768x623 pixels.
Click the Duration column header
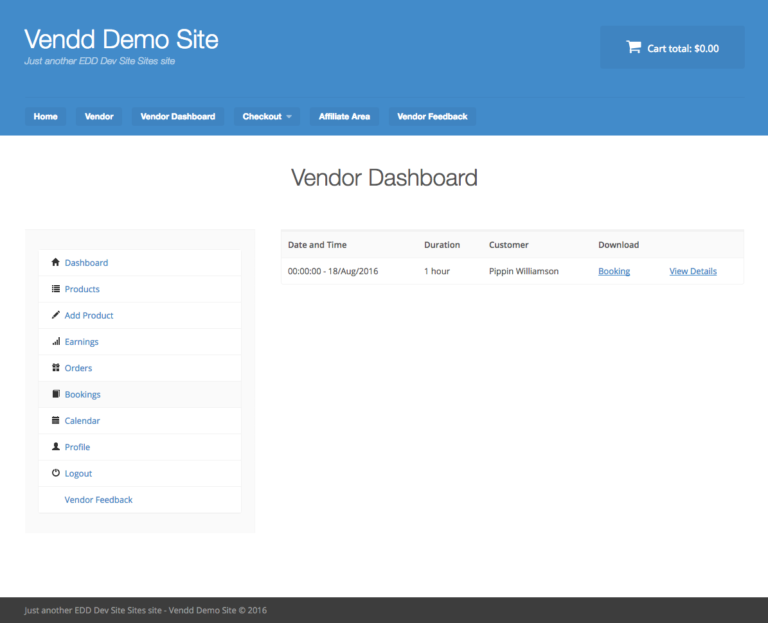pyautogui.click(x=442, y=245)
